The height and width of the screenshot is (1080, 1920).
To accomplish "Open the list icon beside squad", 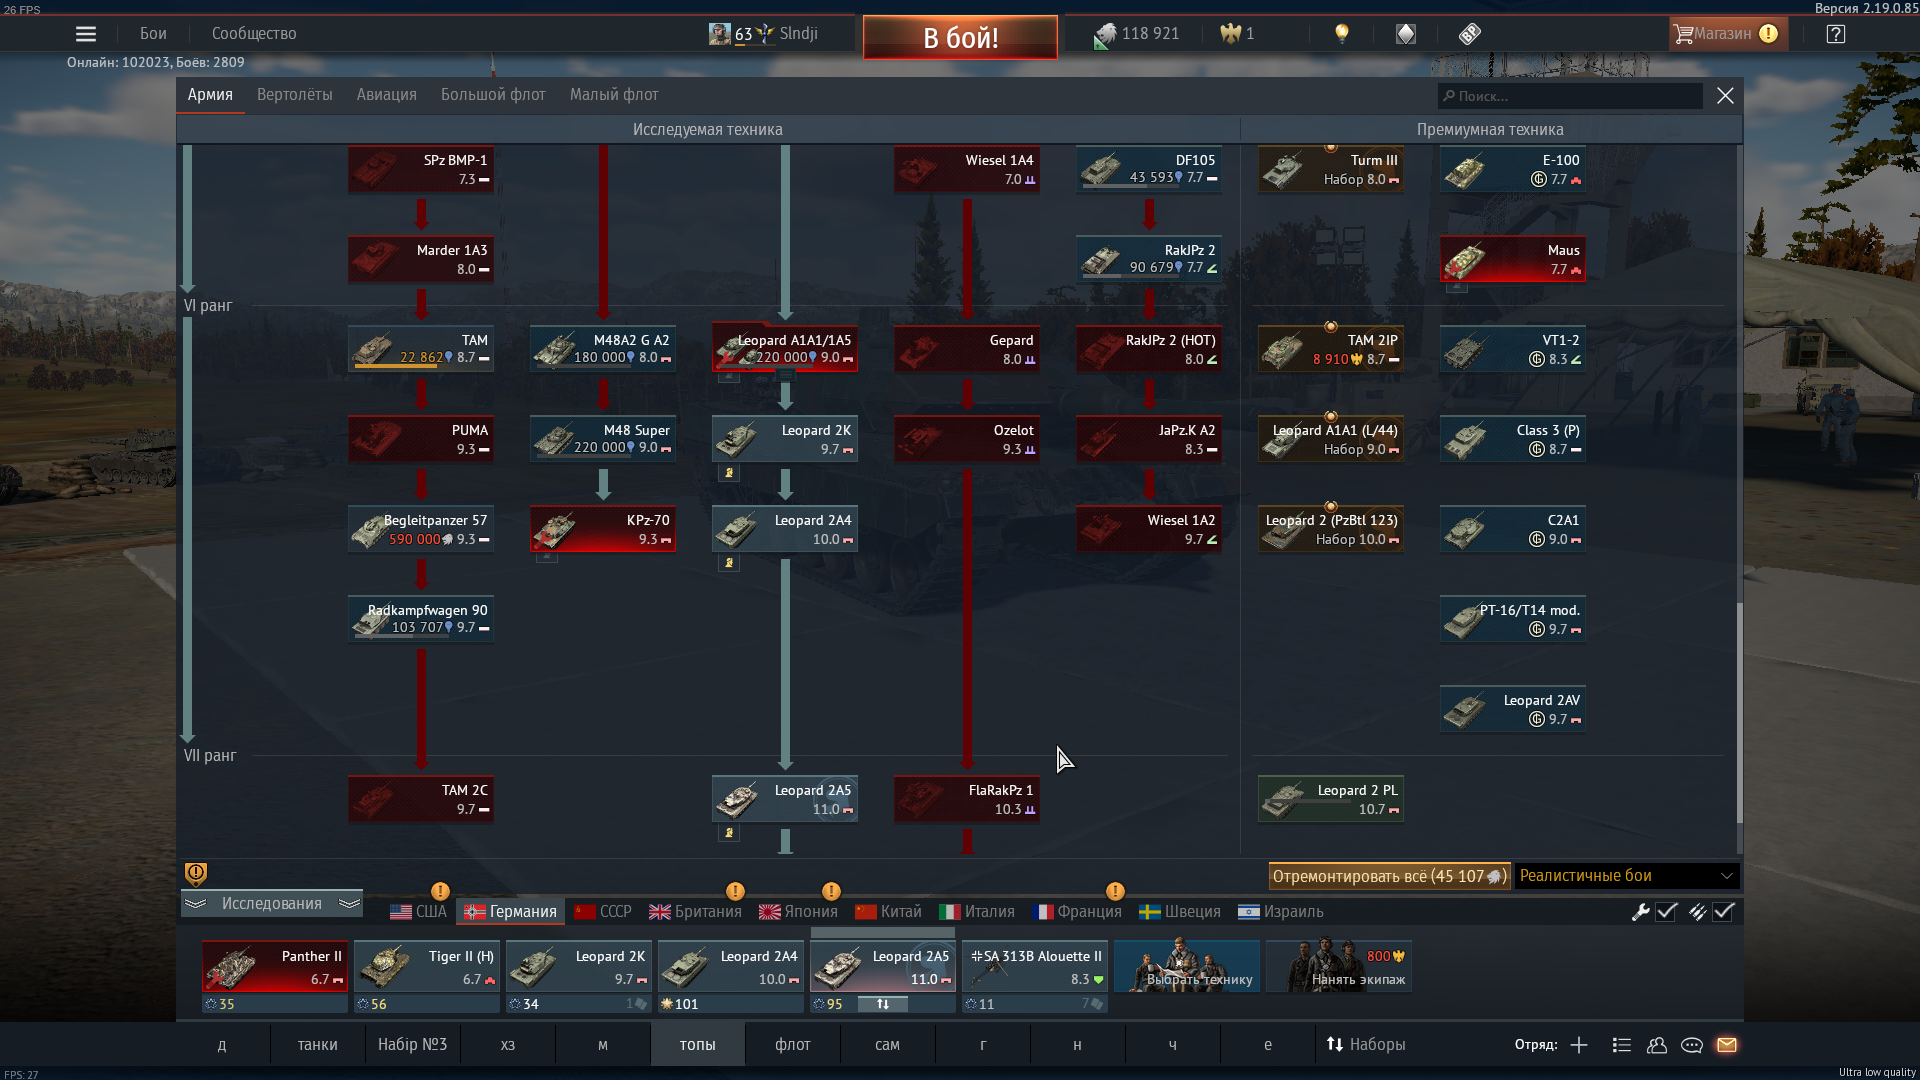I will tap(1622, 1045).
